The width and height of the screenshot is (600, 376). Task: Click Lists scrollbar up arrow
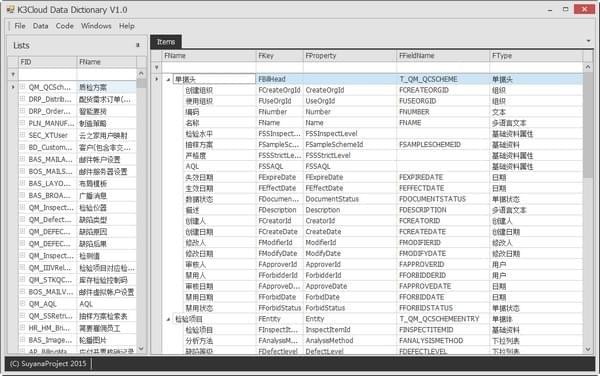coord(141,73)
